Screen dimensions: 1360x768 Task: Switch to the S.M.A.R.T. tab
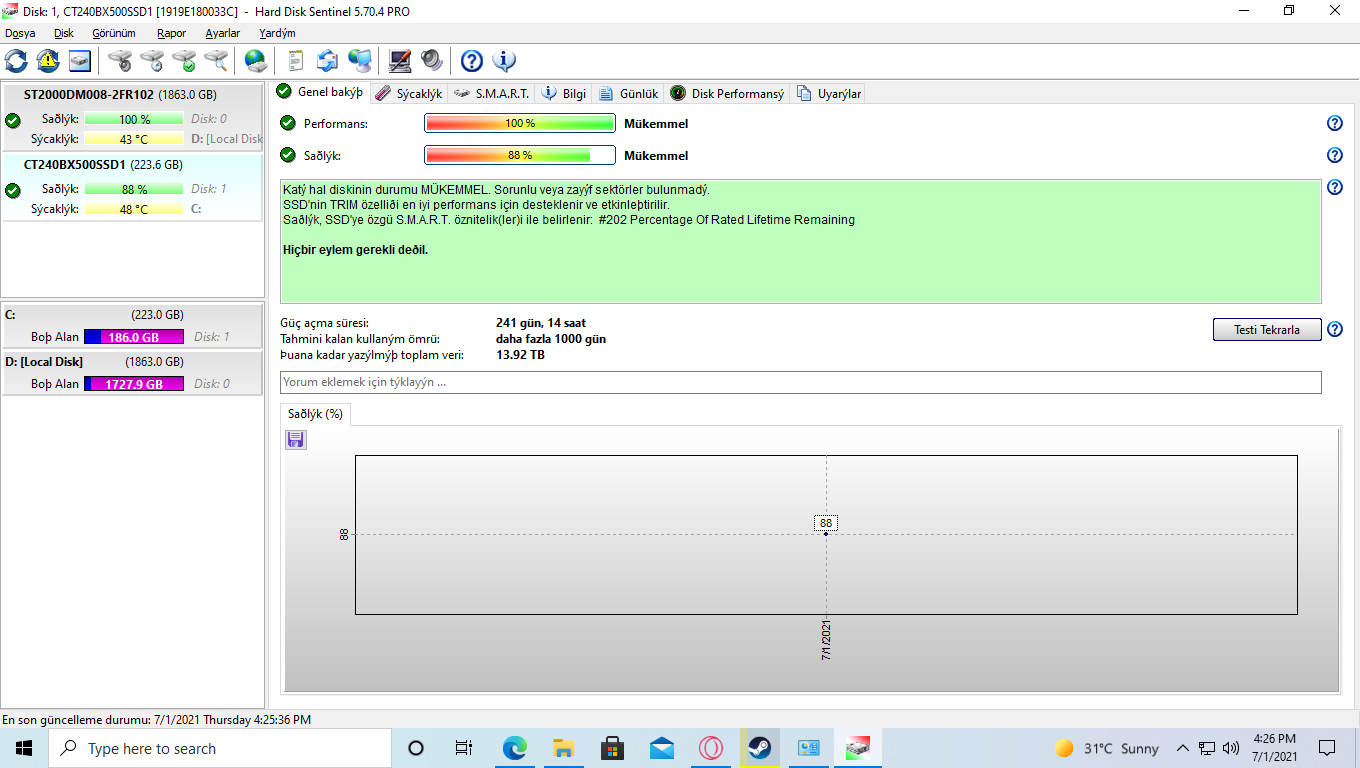pos(492,93)
